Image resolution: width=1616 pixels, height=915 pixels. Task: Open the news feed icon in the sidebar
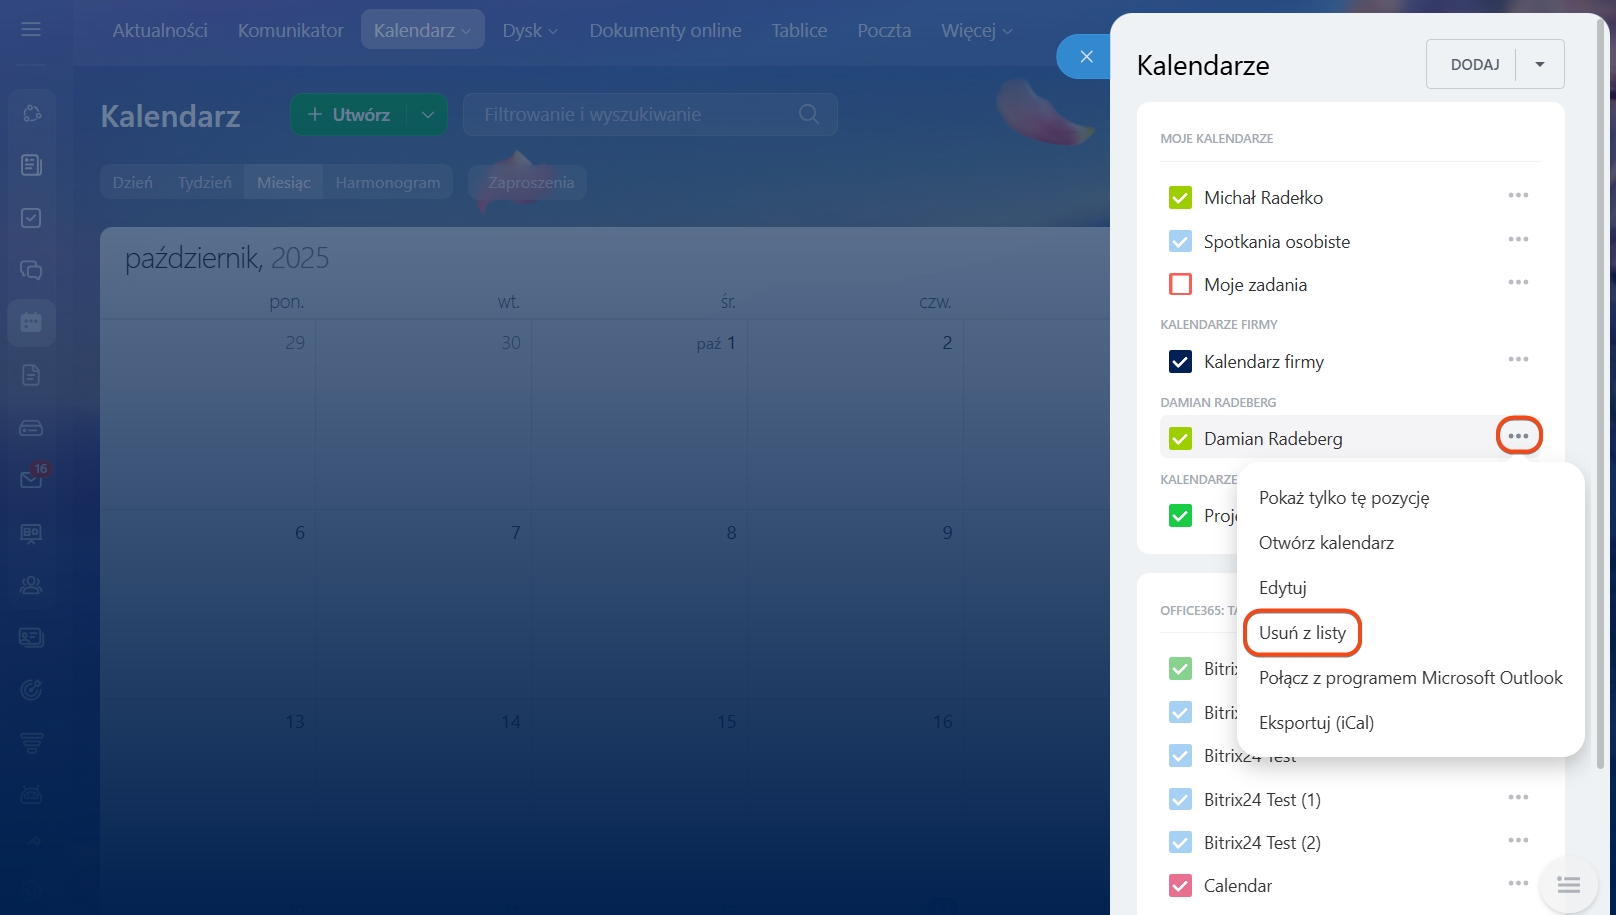[x=31, y=165]
